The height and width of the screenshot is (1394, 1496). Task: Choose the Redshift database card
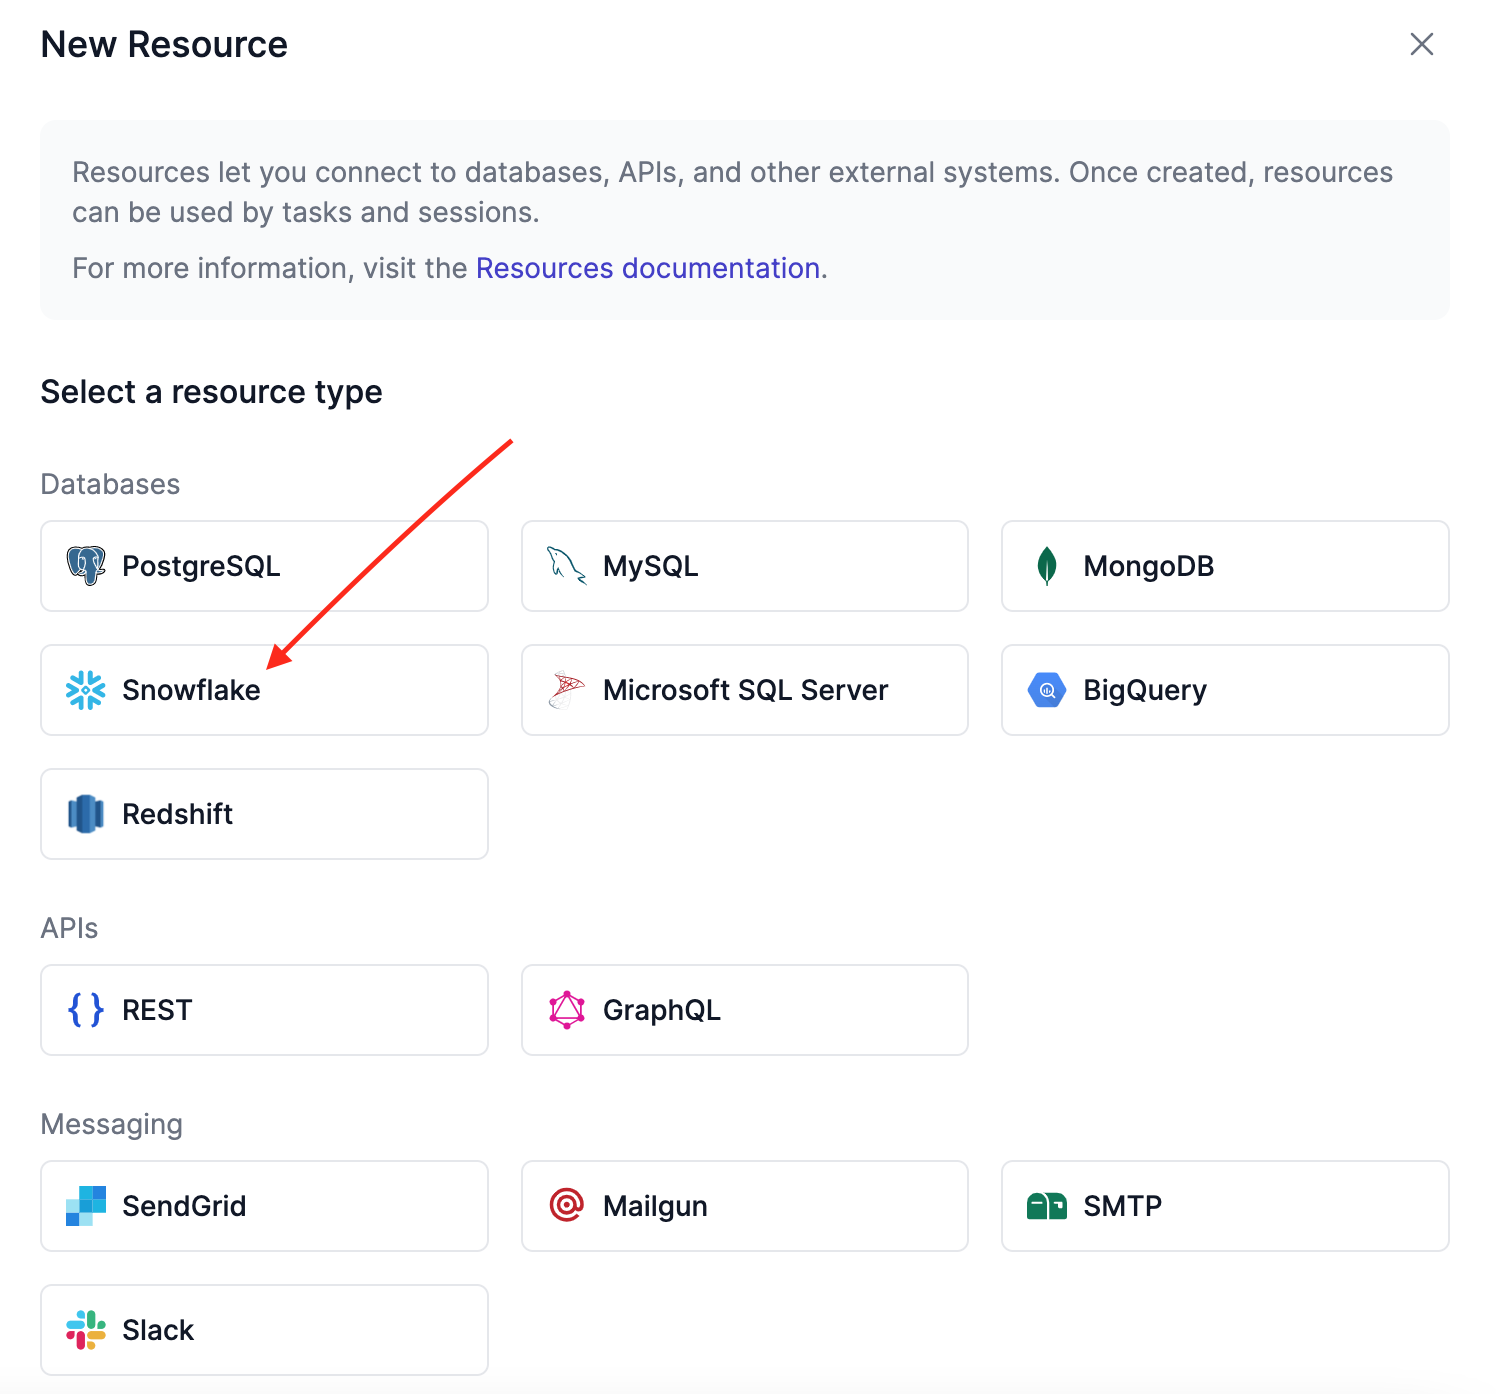tap(264, 814)
